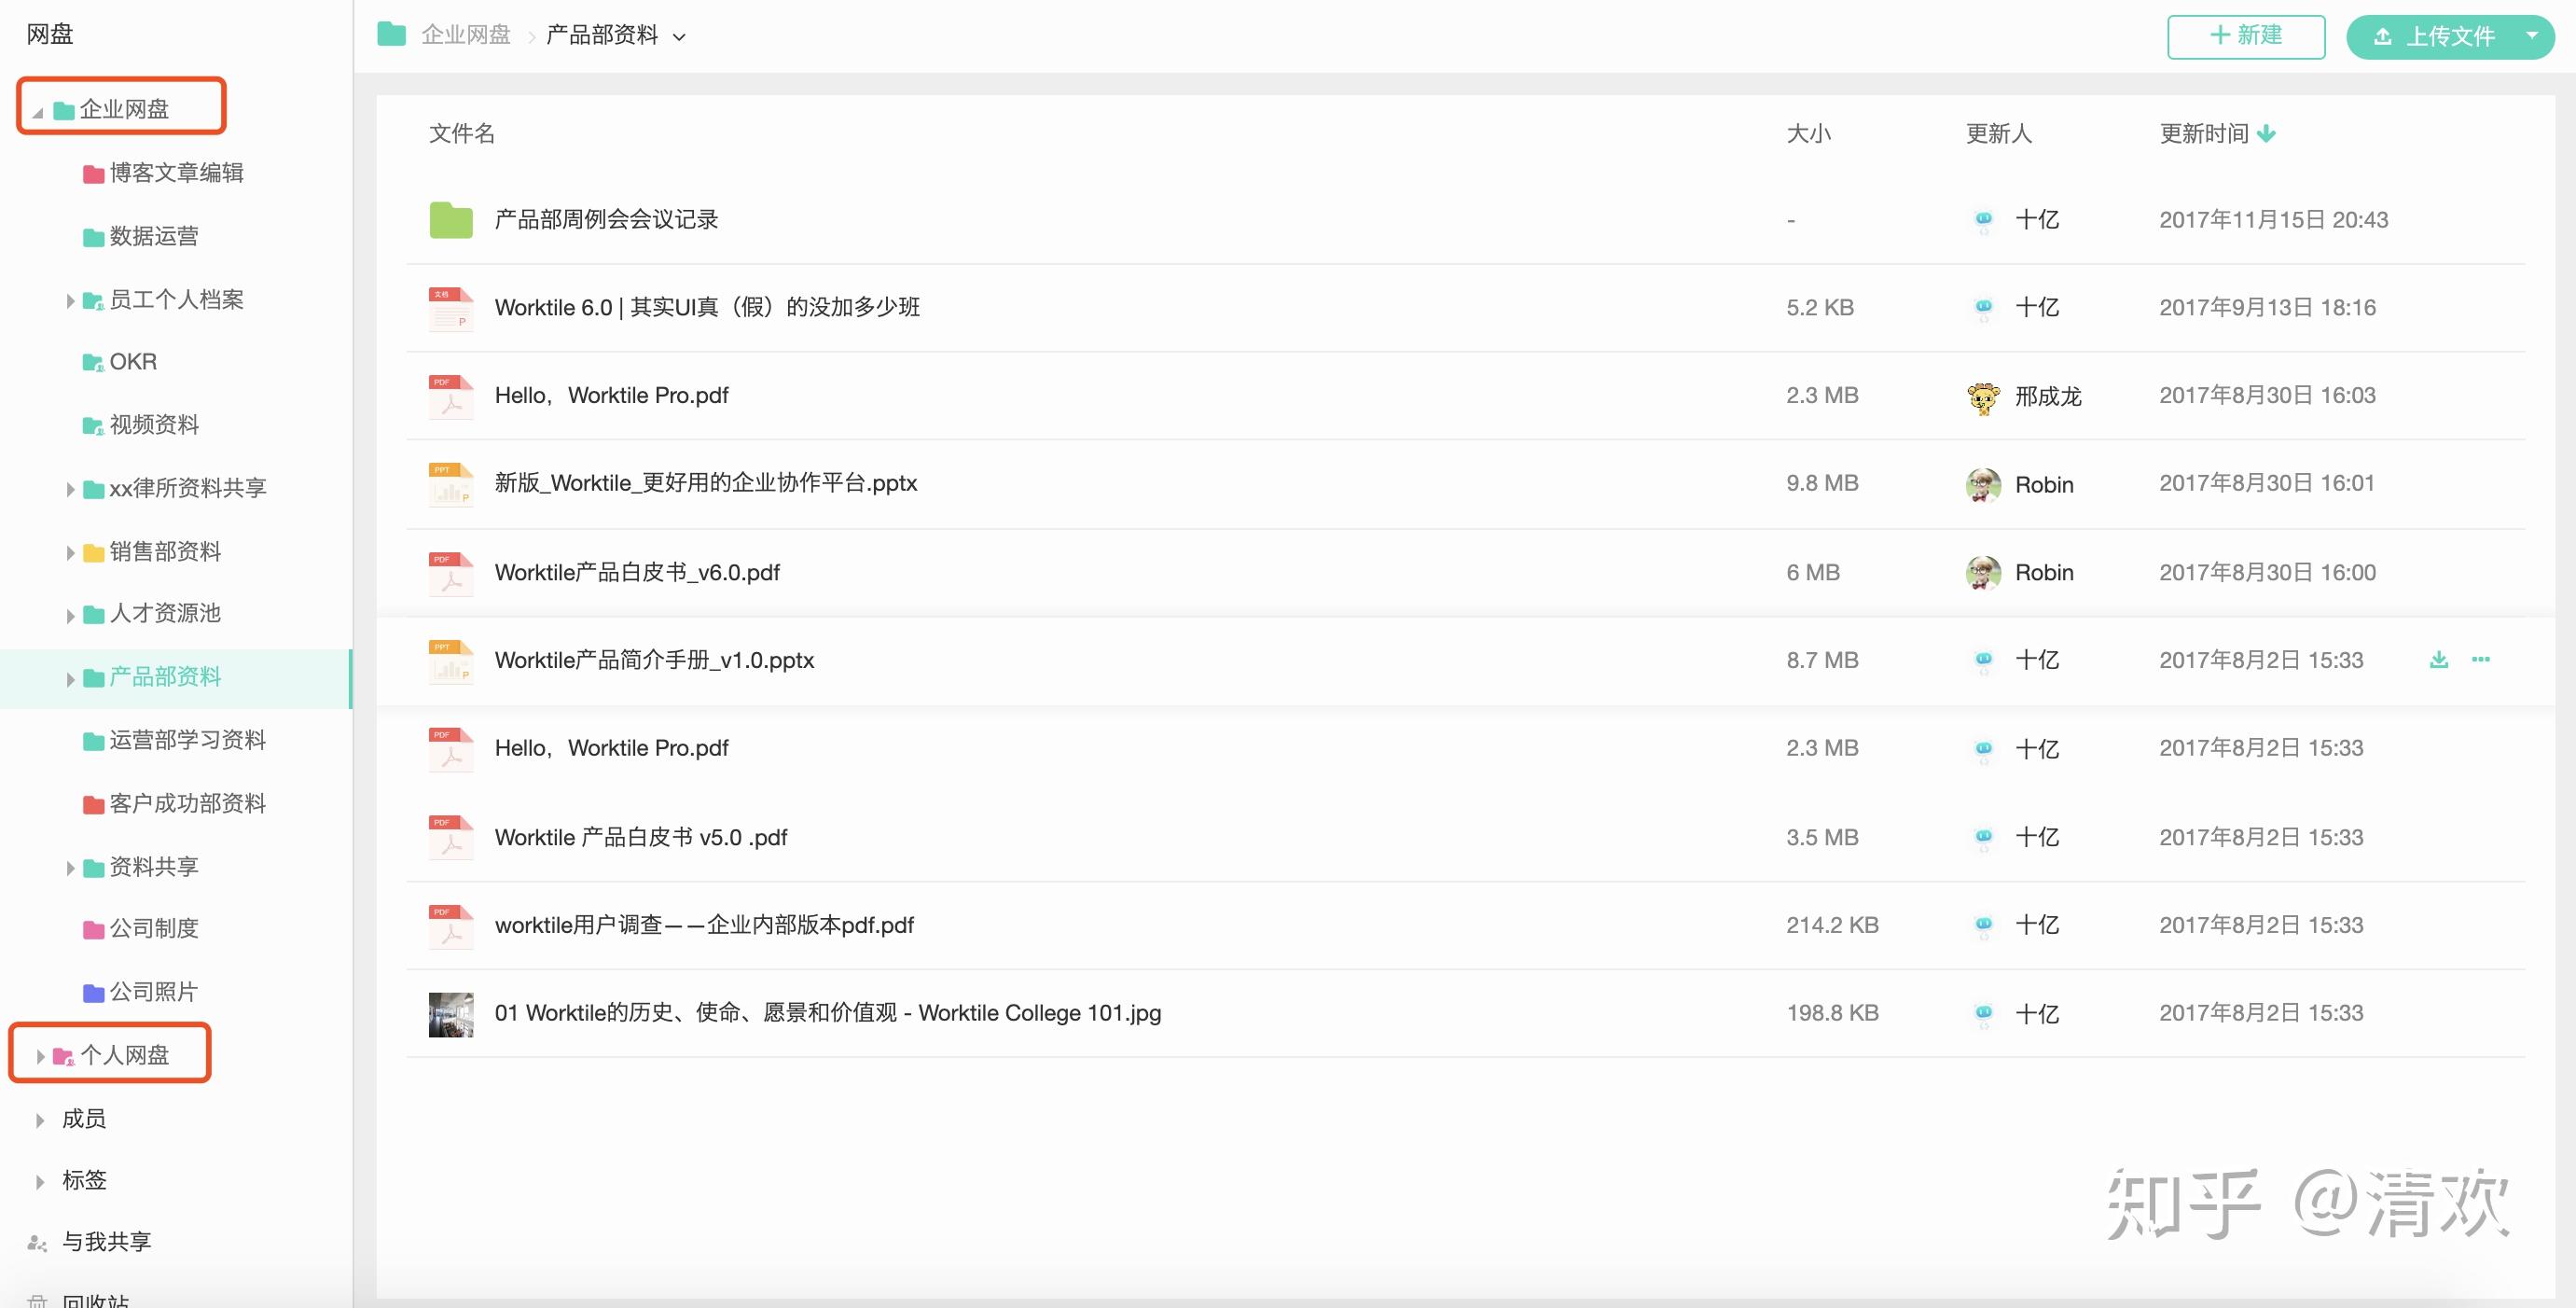Select 数据运营 folder in sidebar
The height and width of the screenshot is (1308, 2576).
coord(154,237)
